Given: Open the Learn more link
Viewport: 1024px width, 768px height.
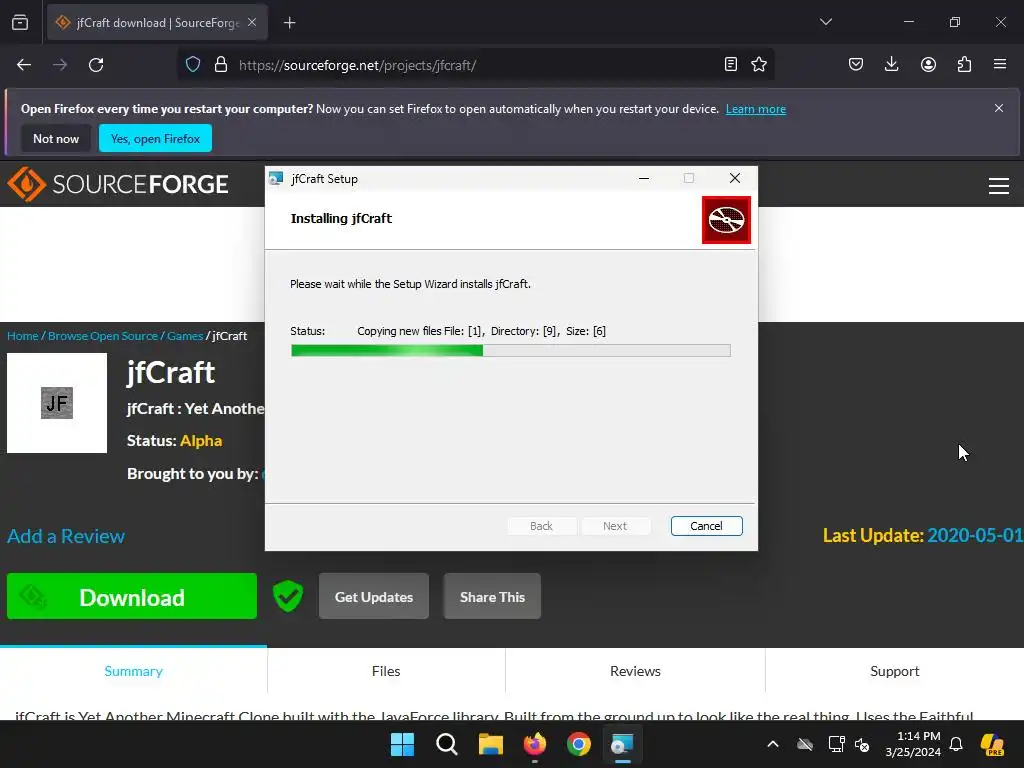Looking at the screenshot, I should pos(756,109).
